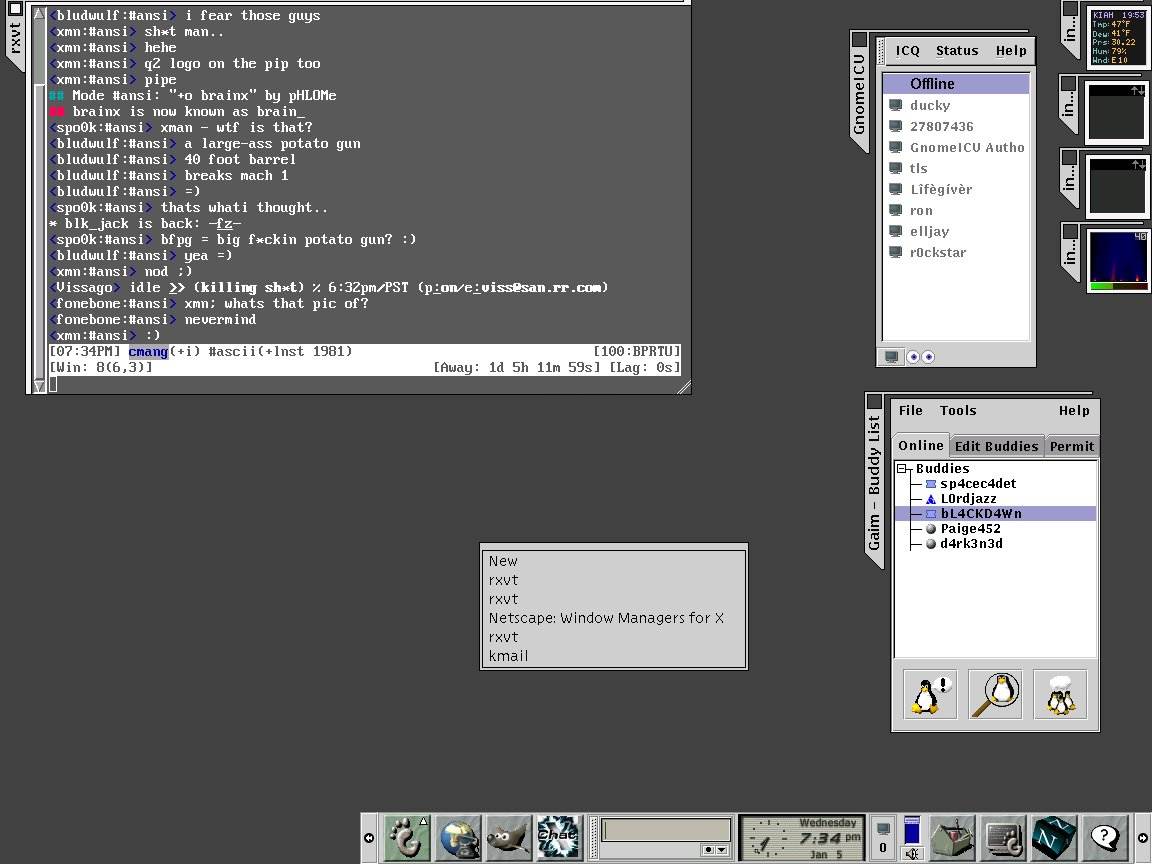Click Gaim chat penguins group icon

click(1059, 694)
